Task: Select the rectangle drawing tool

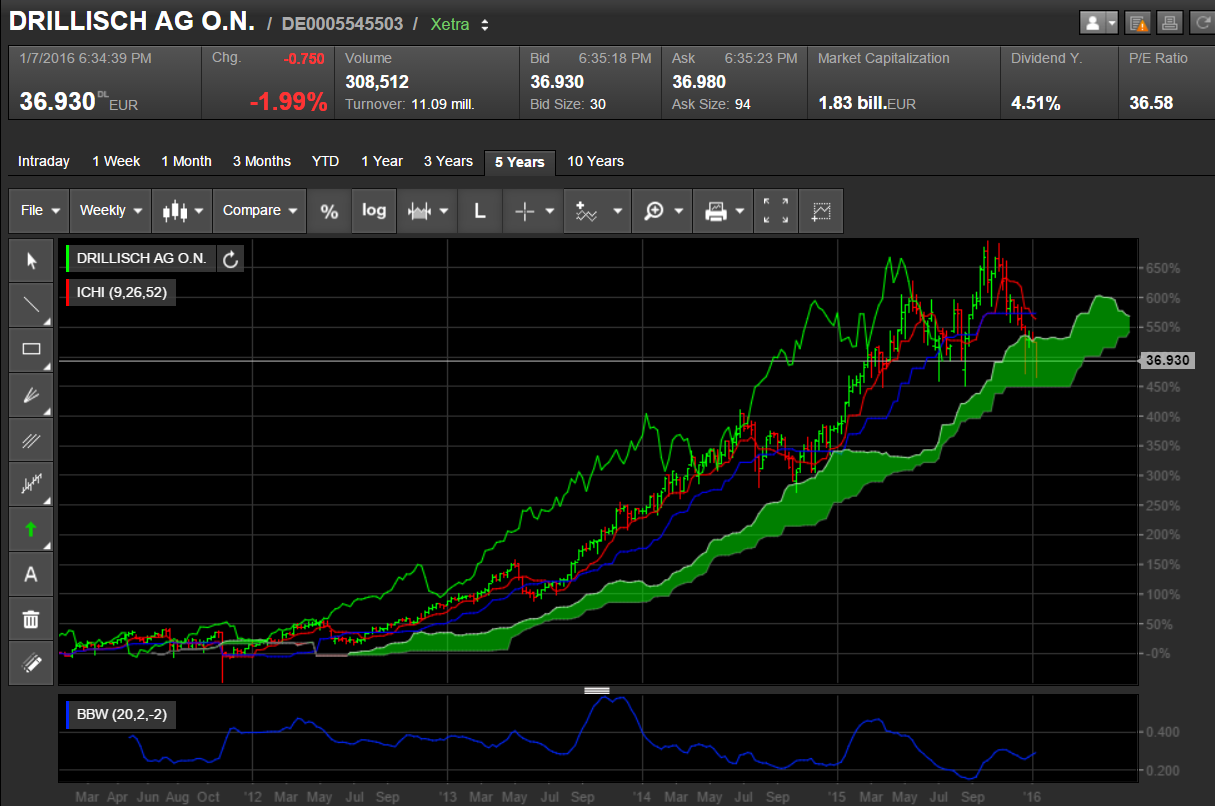Action: pos(31,349)
